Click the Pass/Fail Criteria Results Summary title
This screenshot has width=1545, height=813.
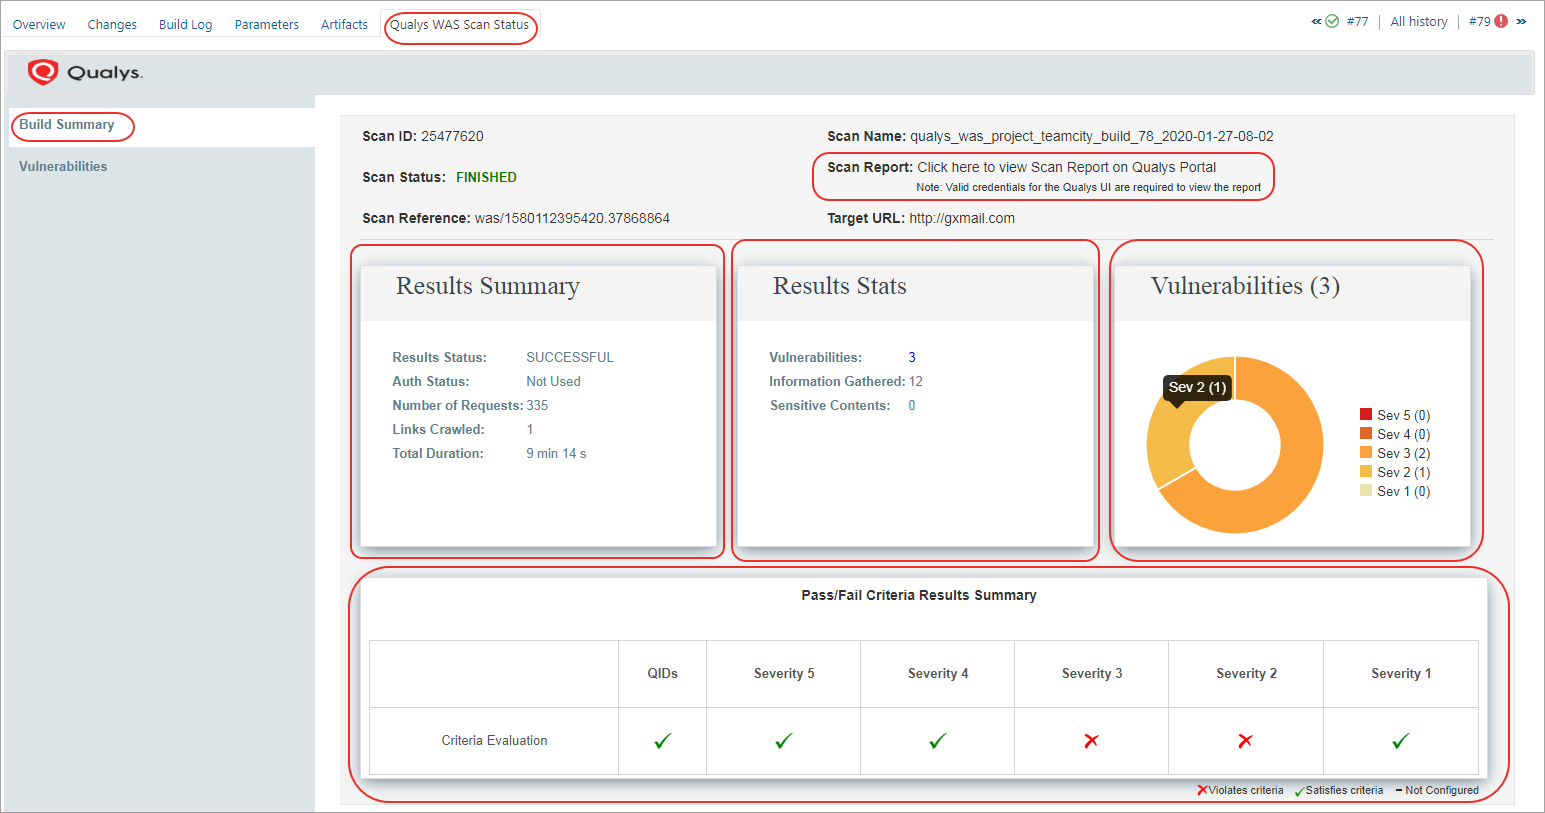pos(919,595)
